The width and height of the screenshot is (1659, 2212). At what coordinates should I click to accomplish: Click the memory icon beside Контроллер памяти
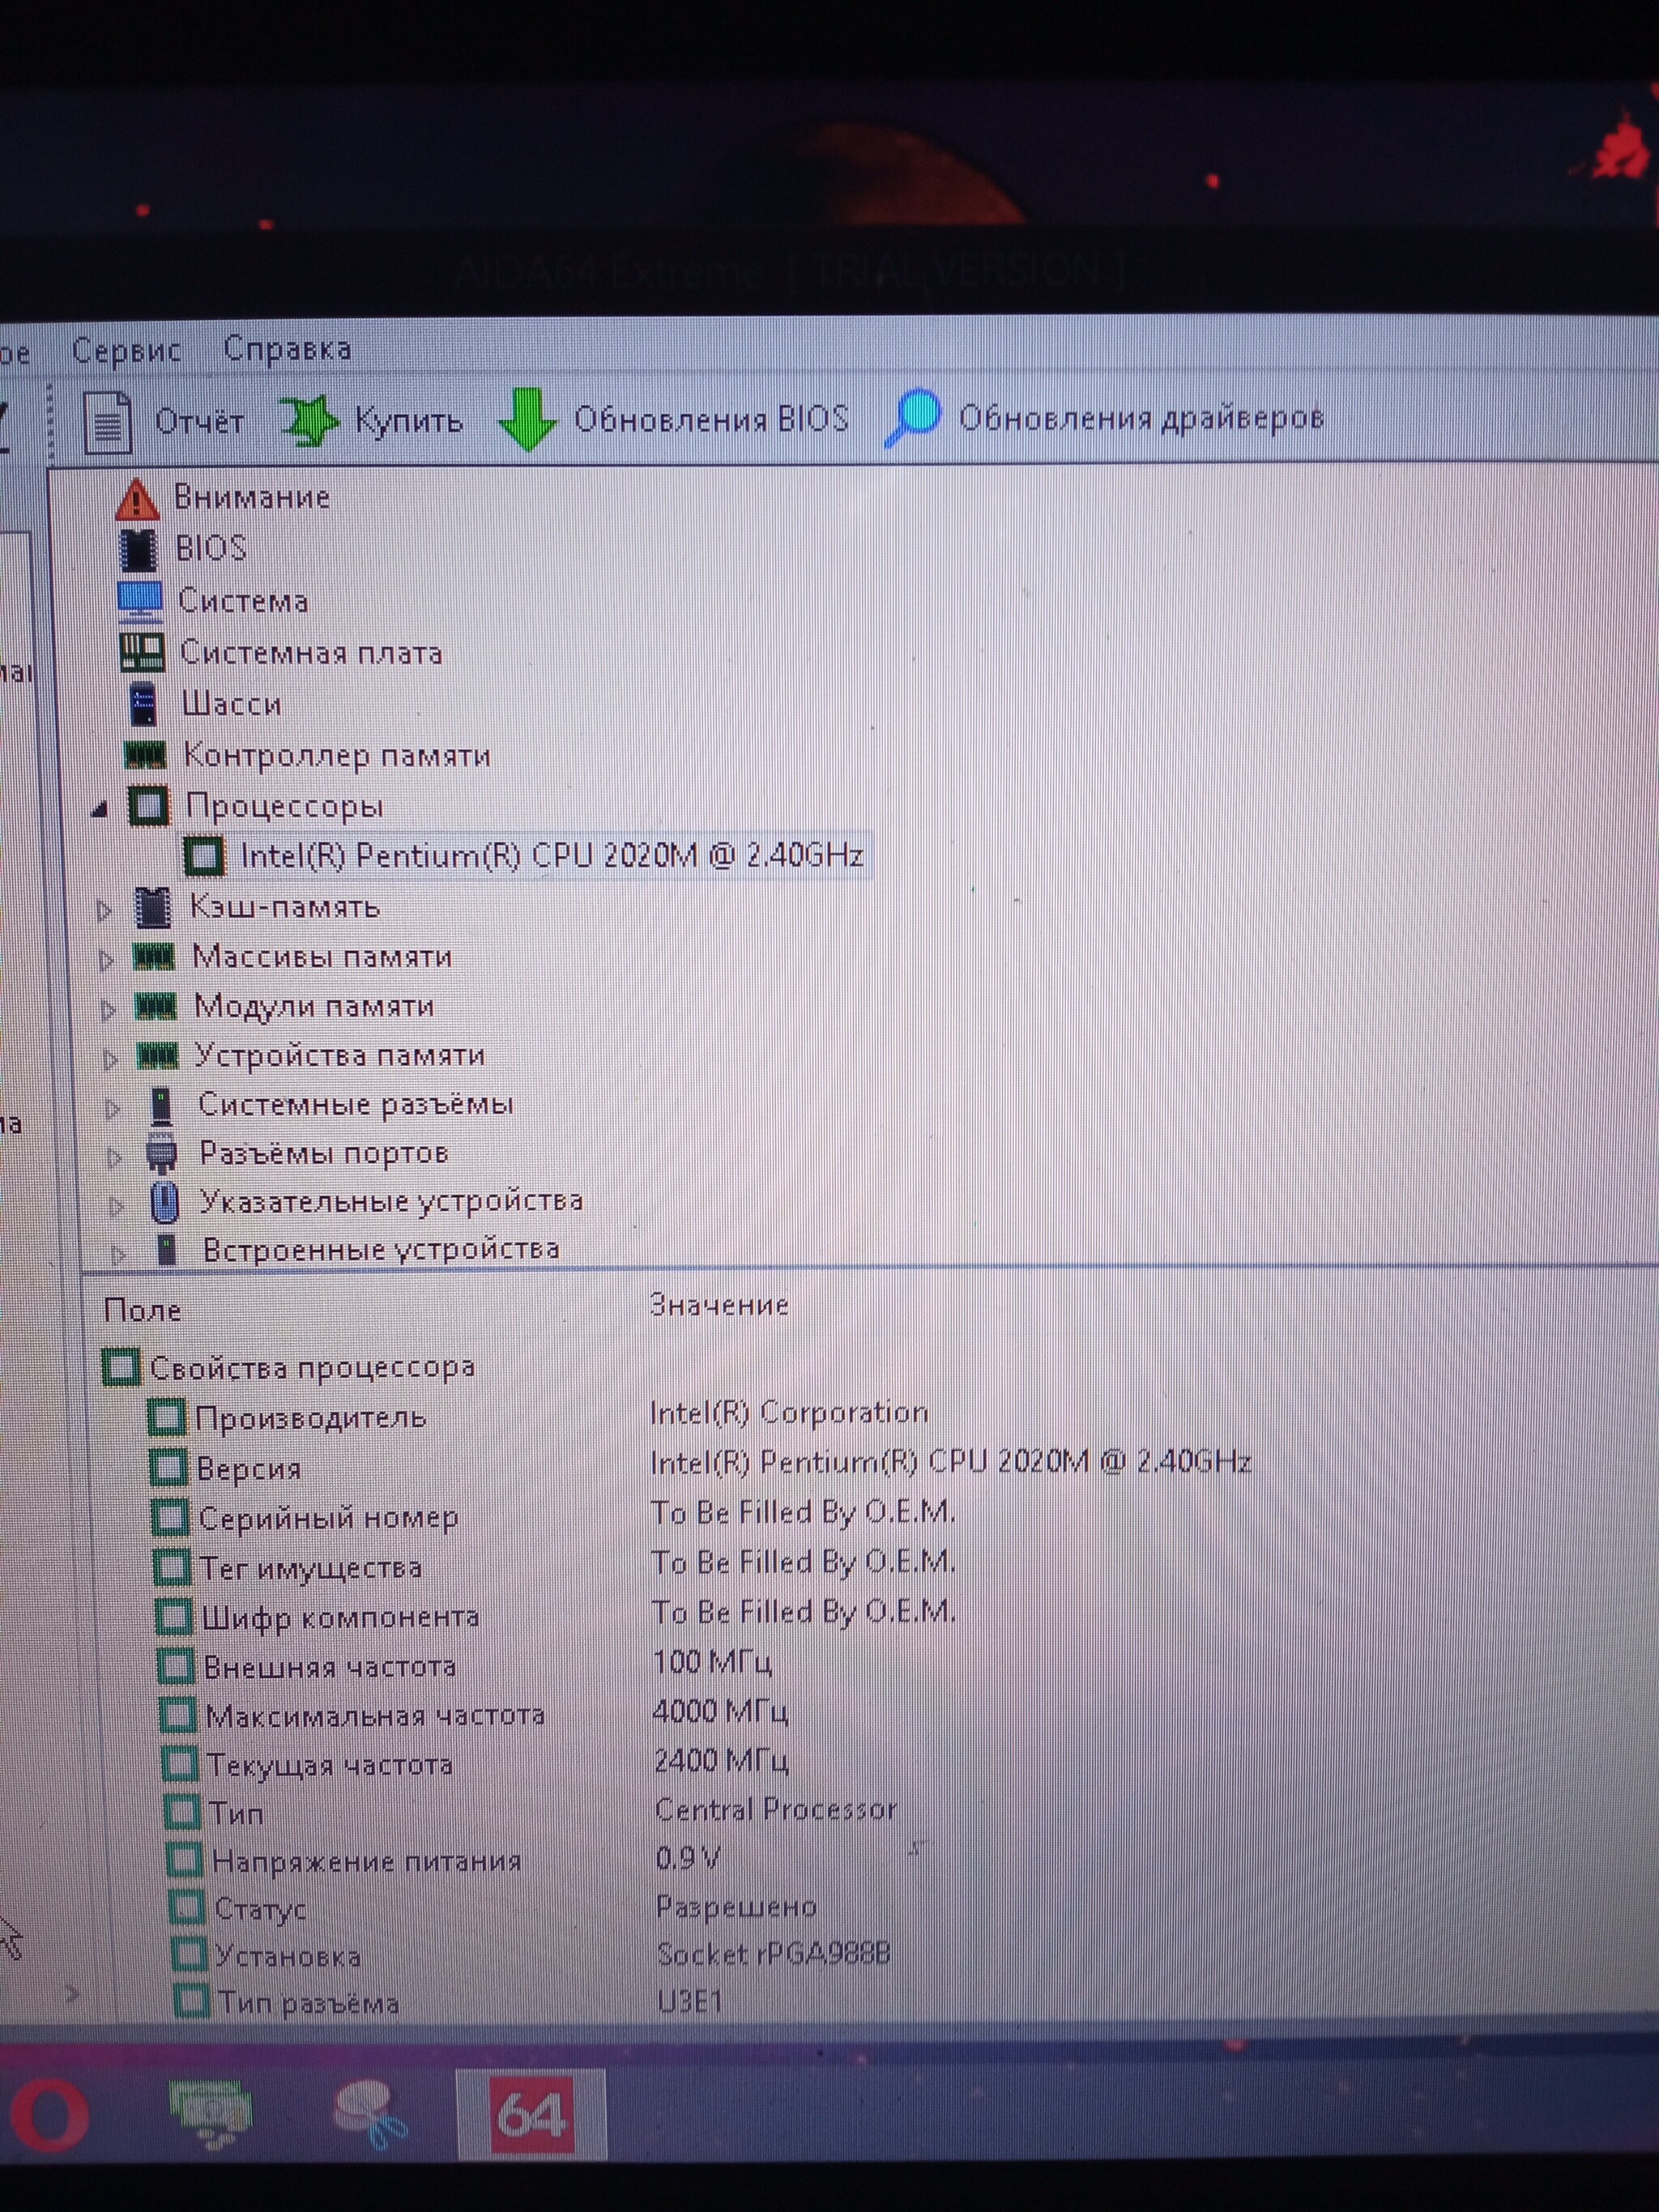145,754
